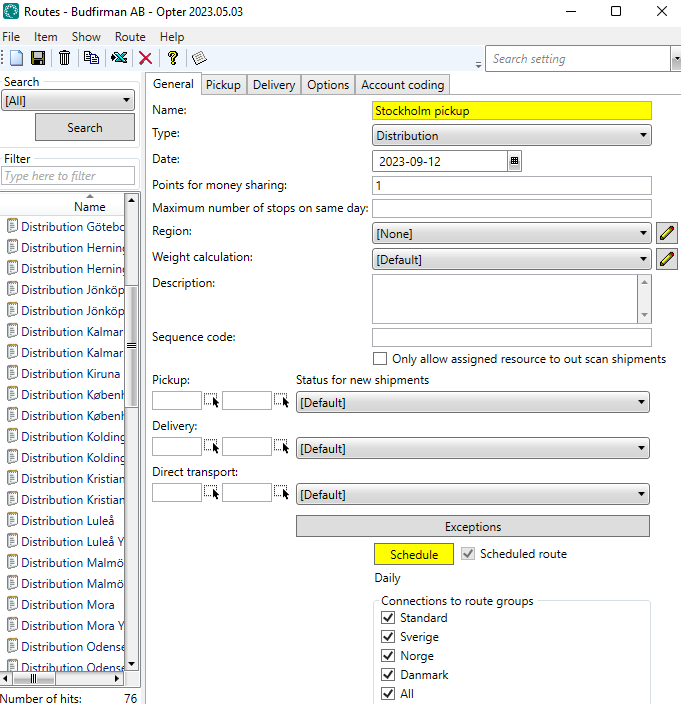Click the Exceptions button
Viewport: 681px width, 704px height.
(473, 526)
